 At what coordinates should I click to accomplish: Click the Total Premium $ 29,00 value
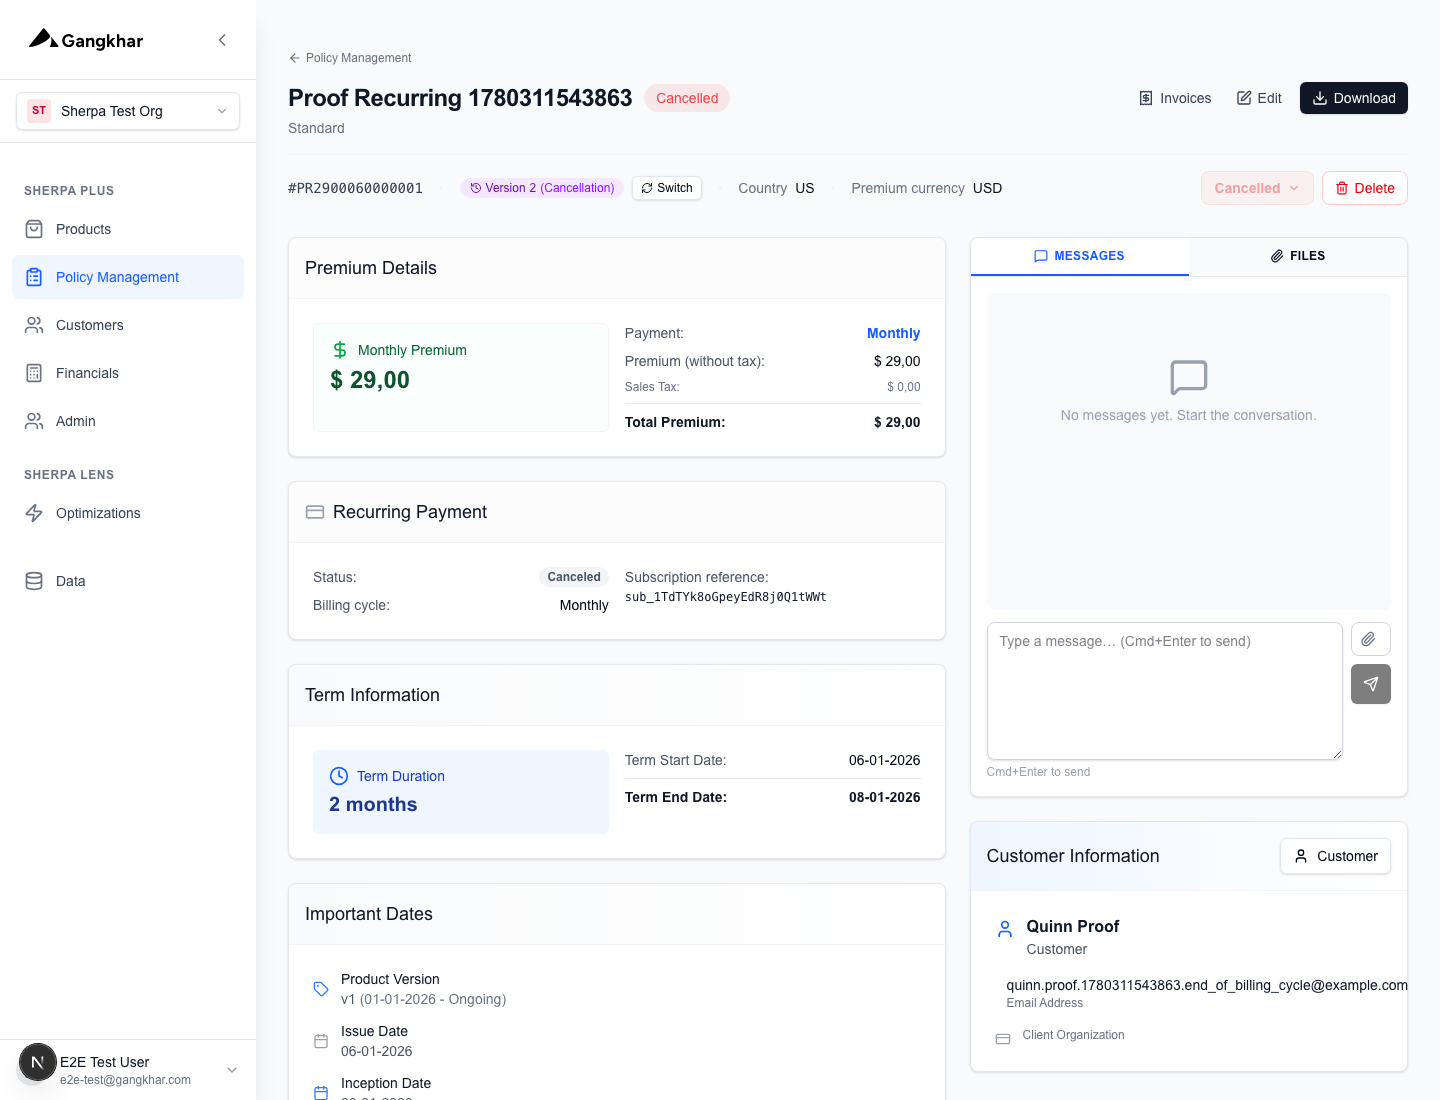pos(897,422)
